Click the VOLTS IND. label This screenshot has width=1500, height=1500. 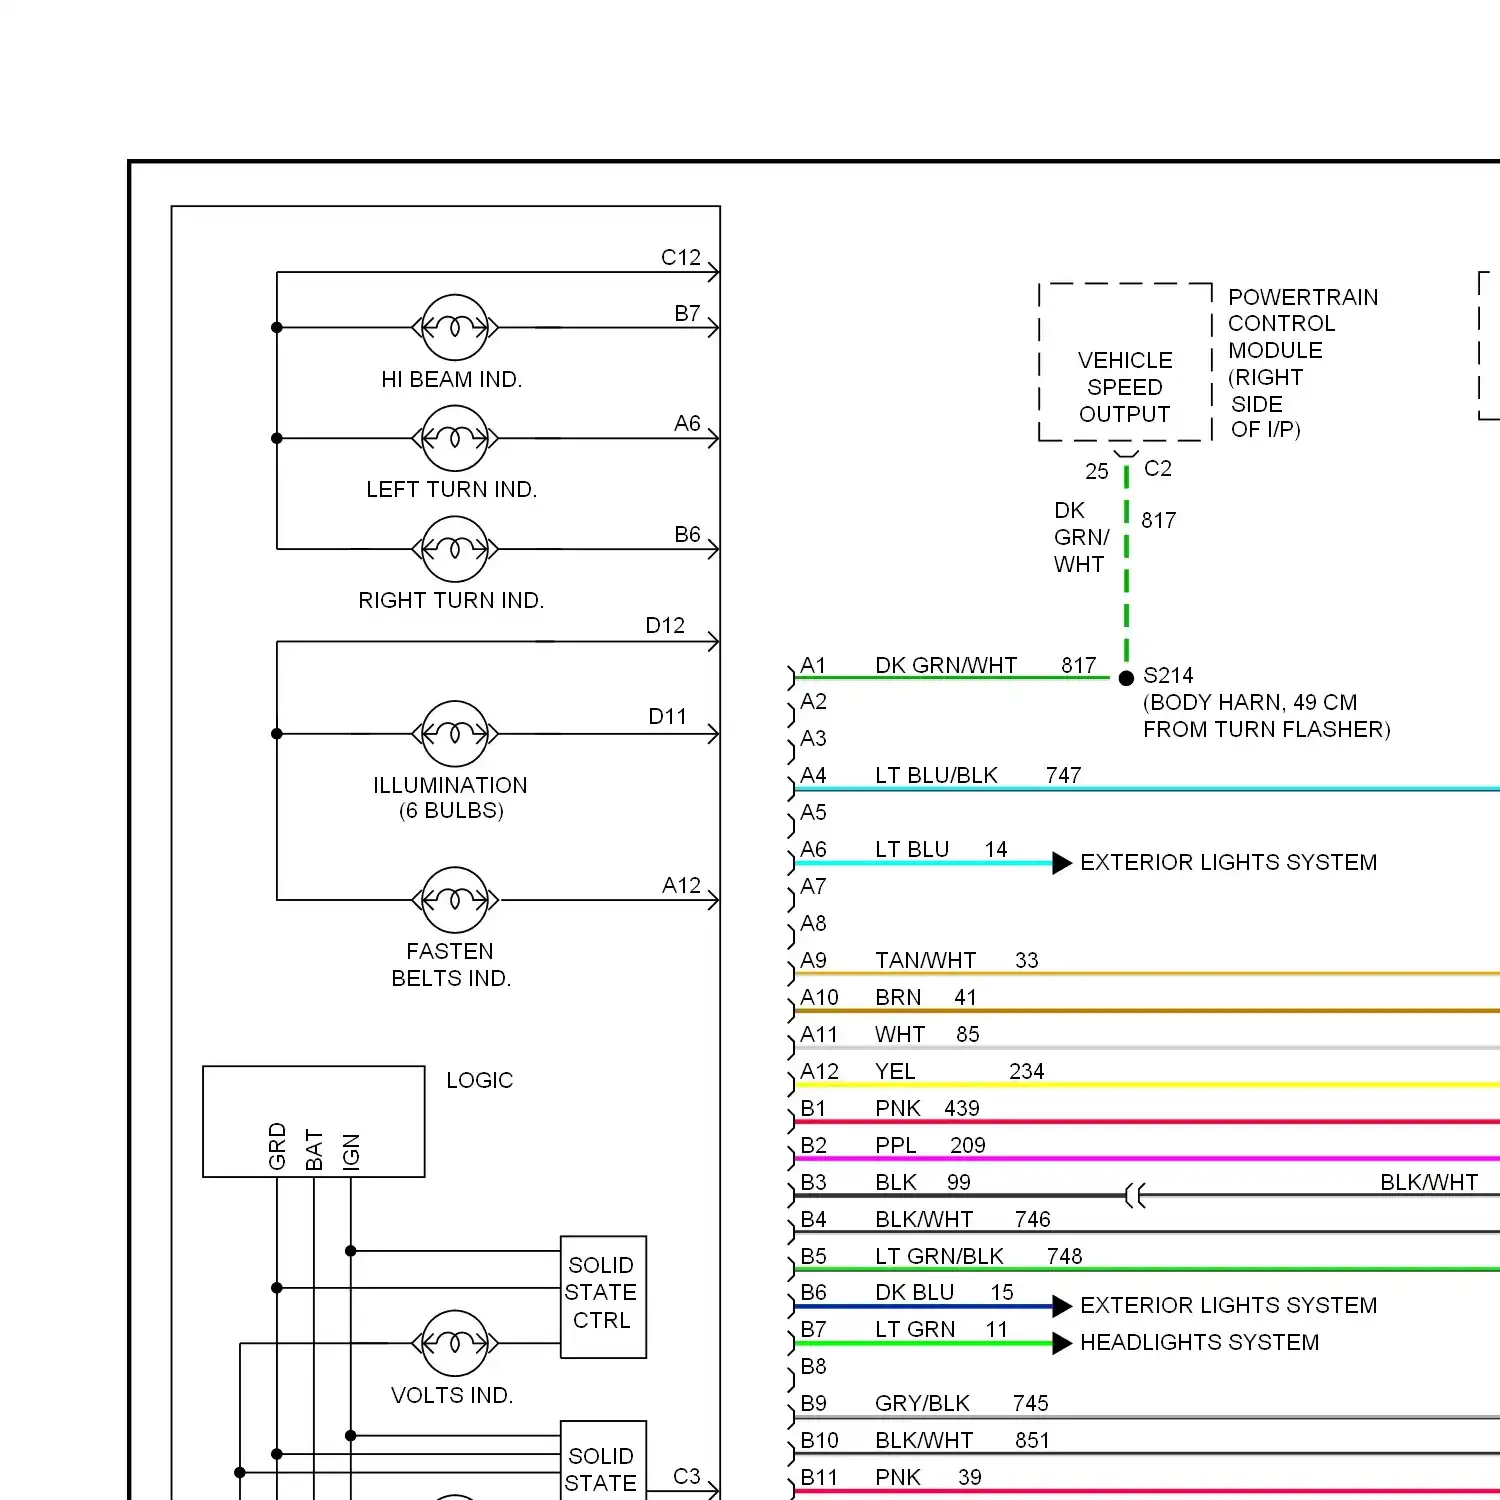click(x=452, y=1396)
